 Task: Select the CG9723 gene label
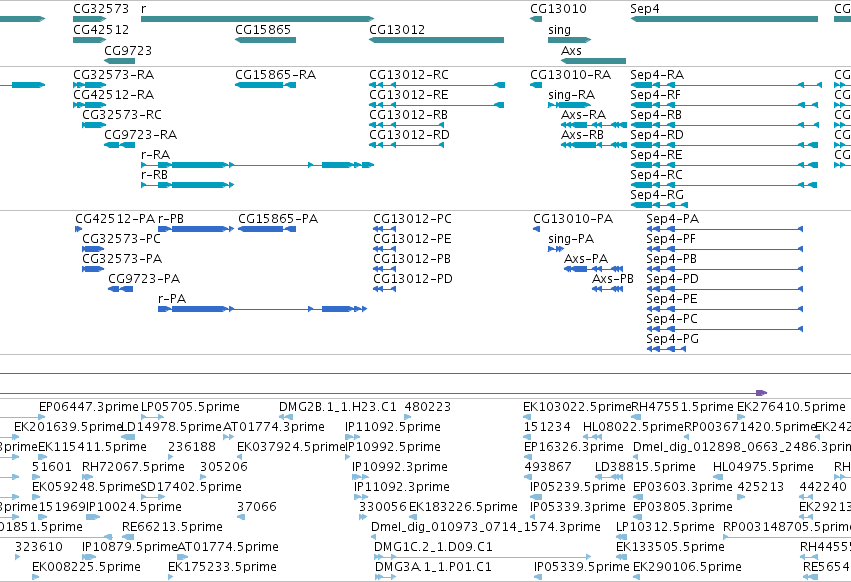pyautogui.click(x=128, y=50)
